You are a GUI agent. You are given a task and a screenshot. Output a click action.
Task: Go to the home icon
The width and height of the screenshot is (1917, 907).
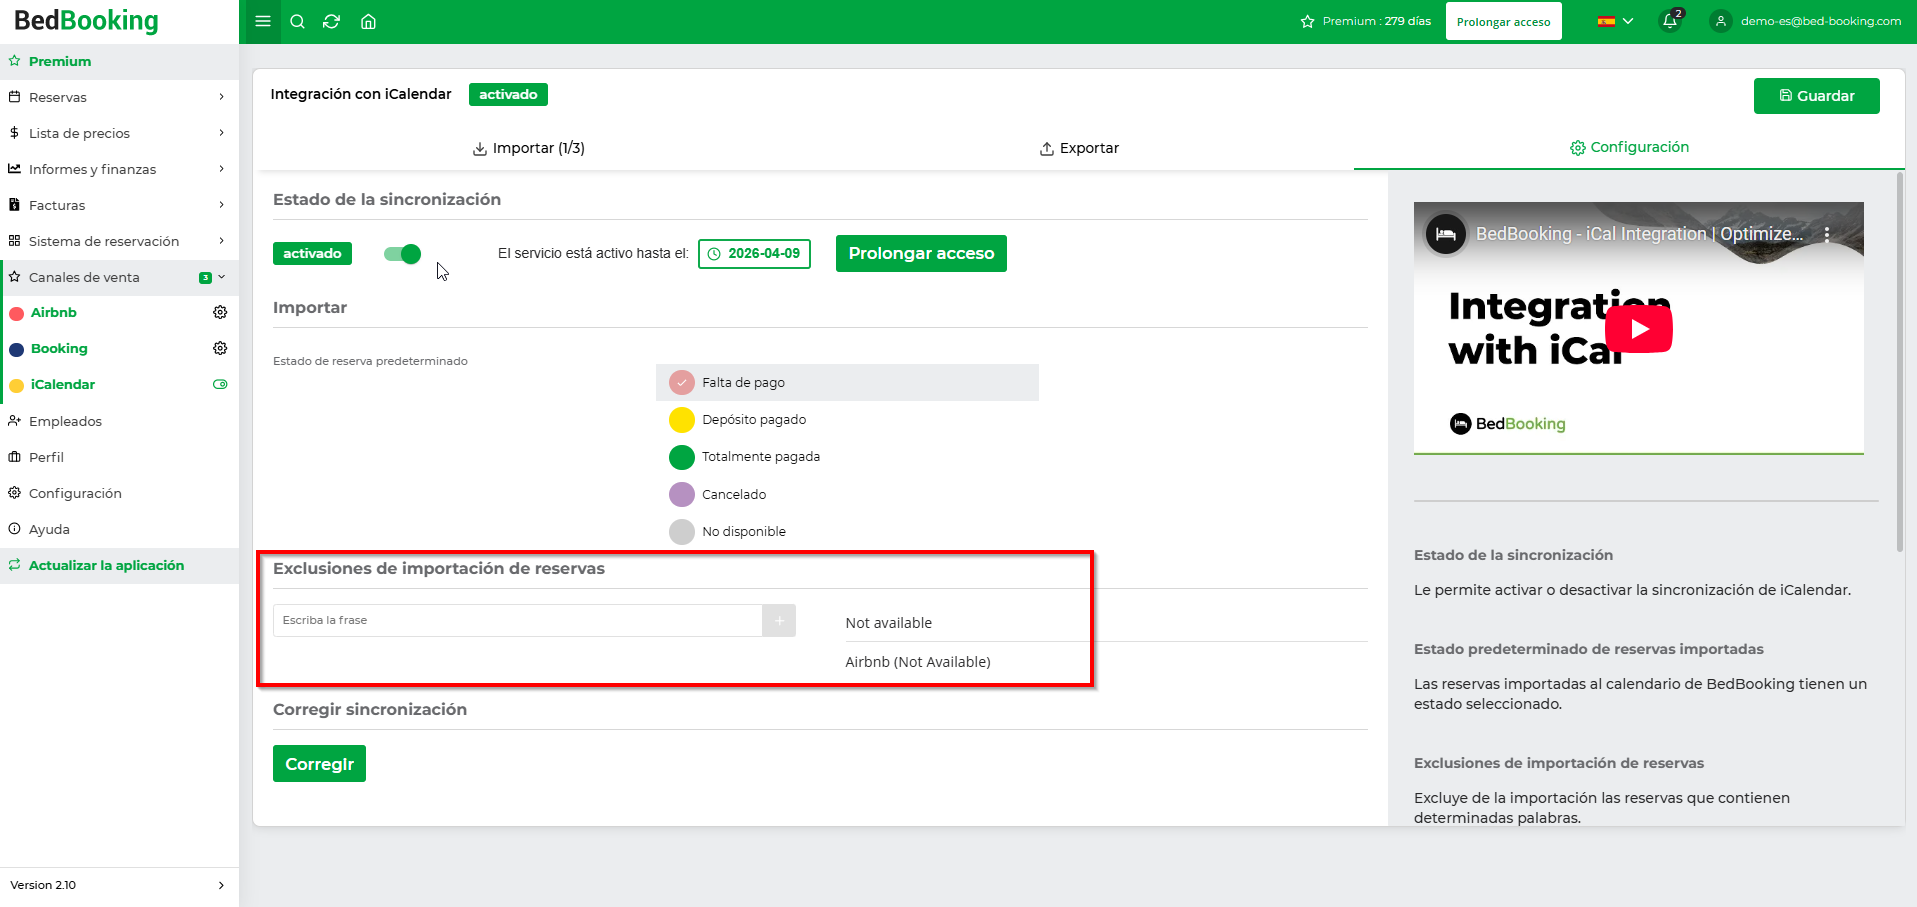(368, 21)
